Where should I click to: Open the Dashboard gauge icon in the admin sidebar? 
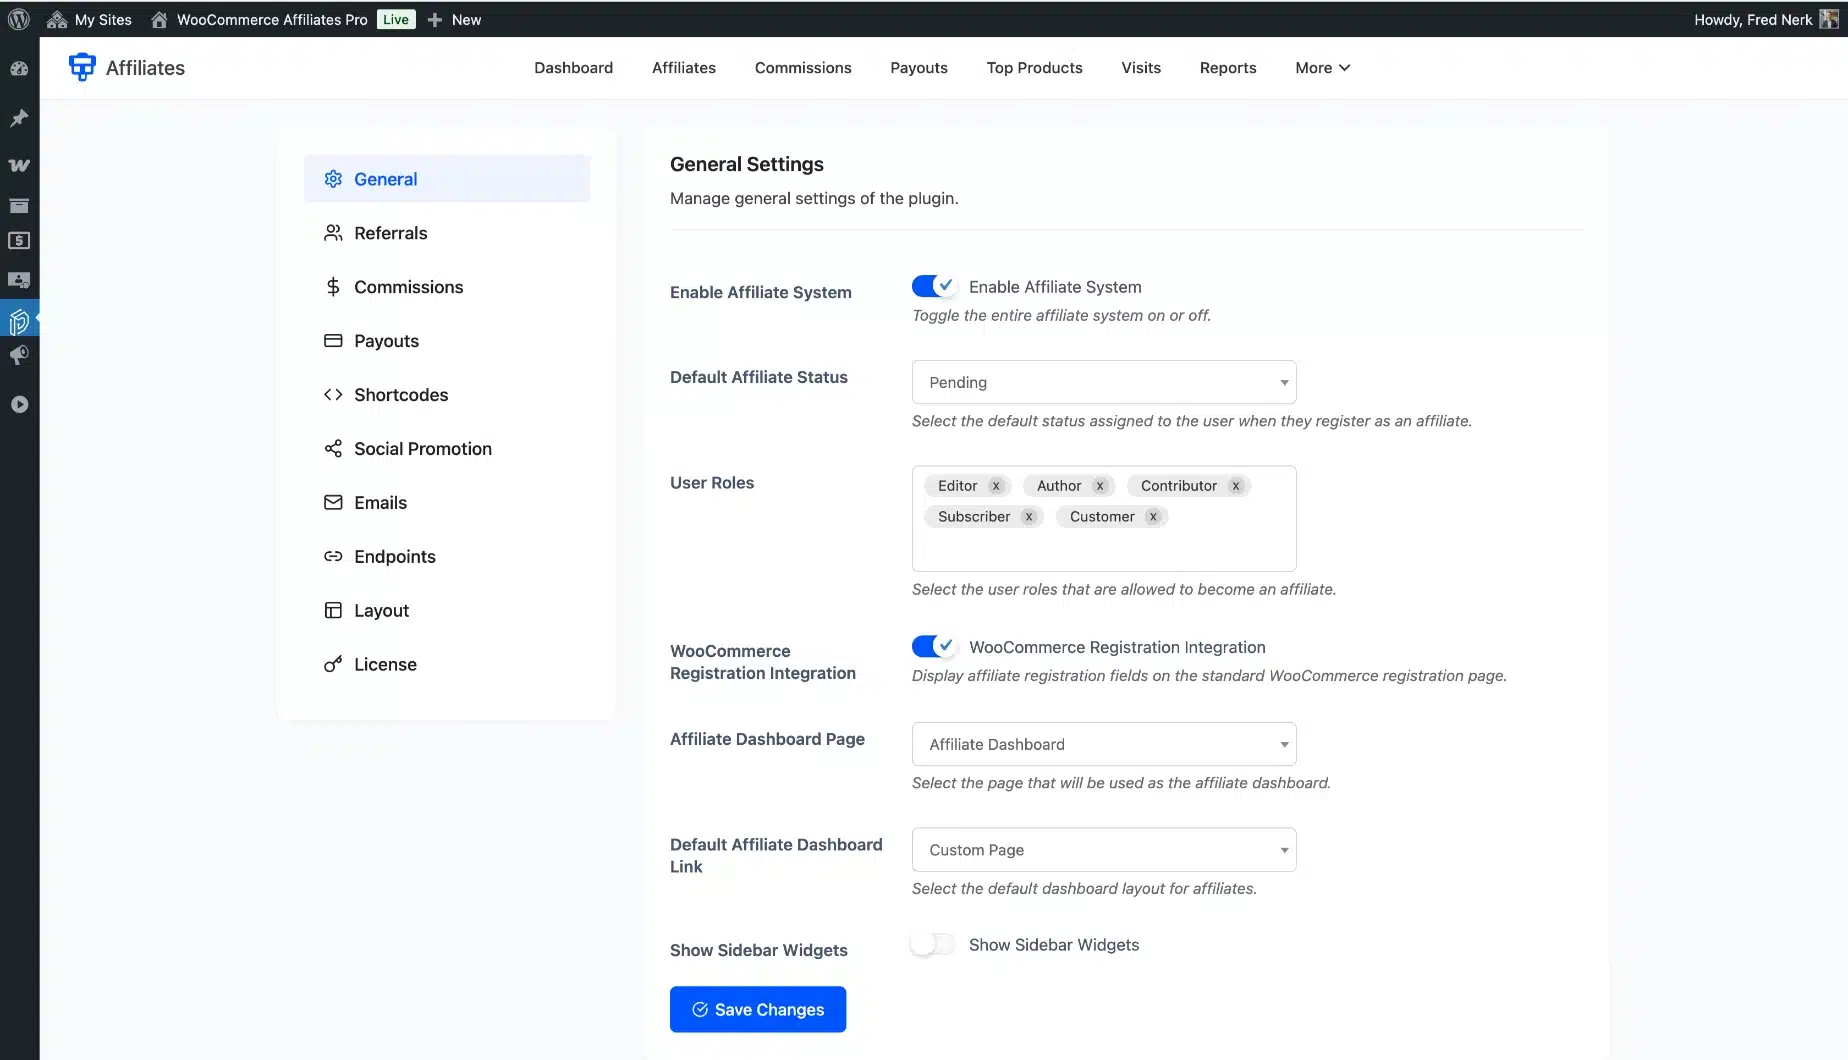19,69
